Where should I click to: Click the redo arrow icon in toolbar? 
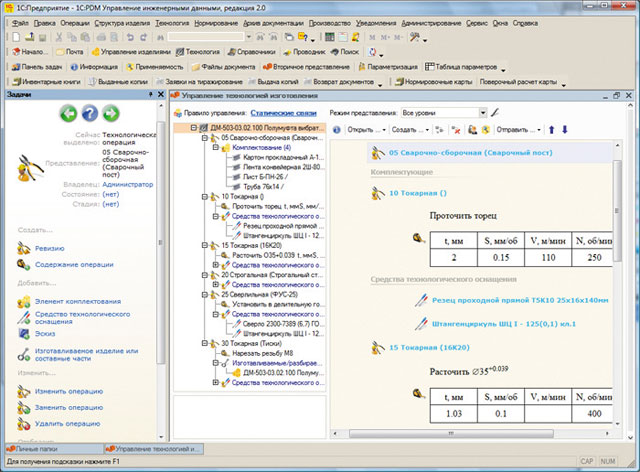point(143,37)
